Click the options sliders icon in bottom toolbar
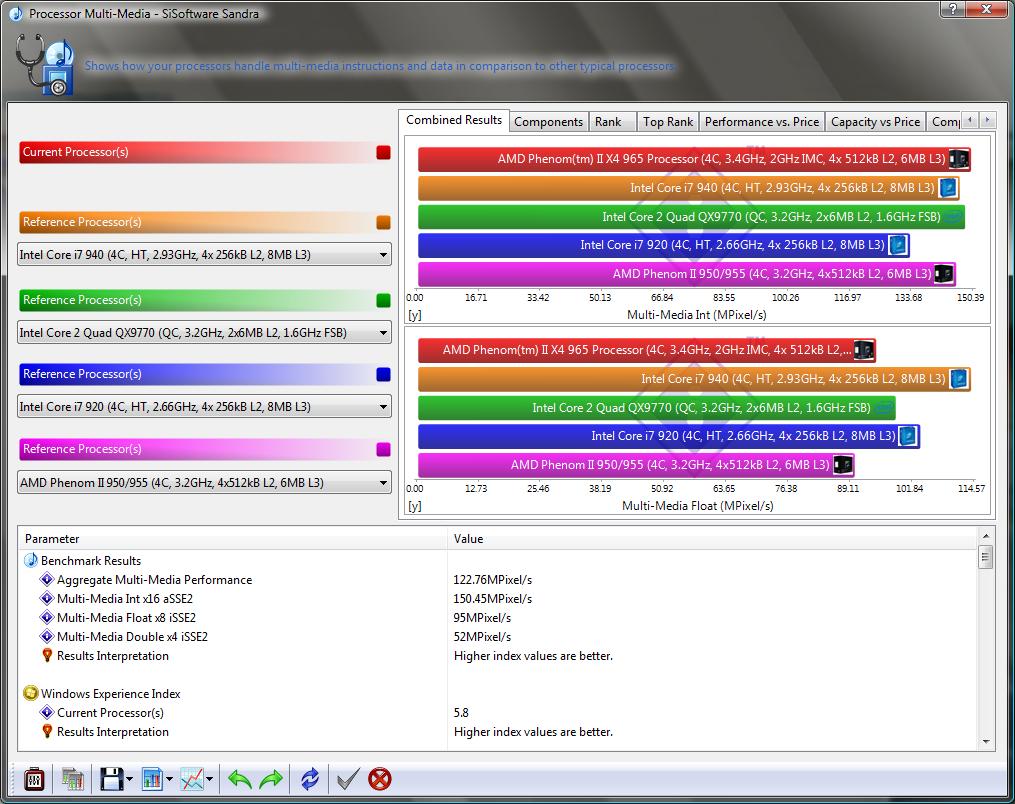Image resolution: width=1015 pixels, height=804 pixels. pos(34,779)
